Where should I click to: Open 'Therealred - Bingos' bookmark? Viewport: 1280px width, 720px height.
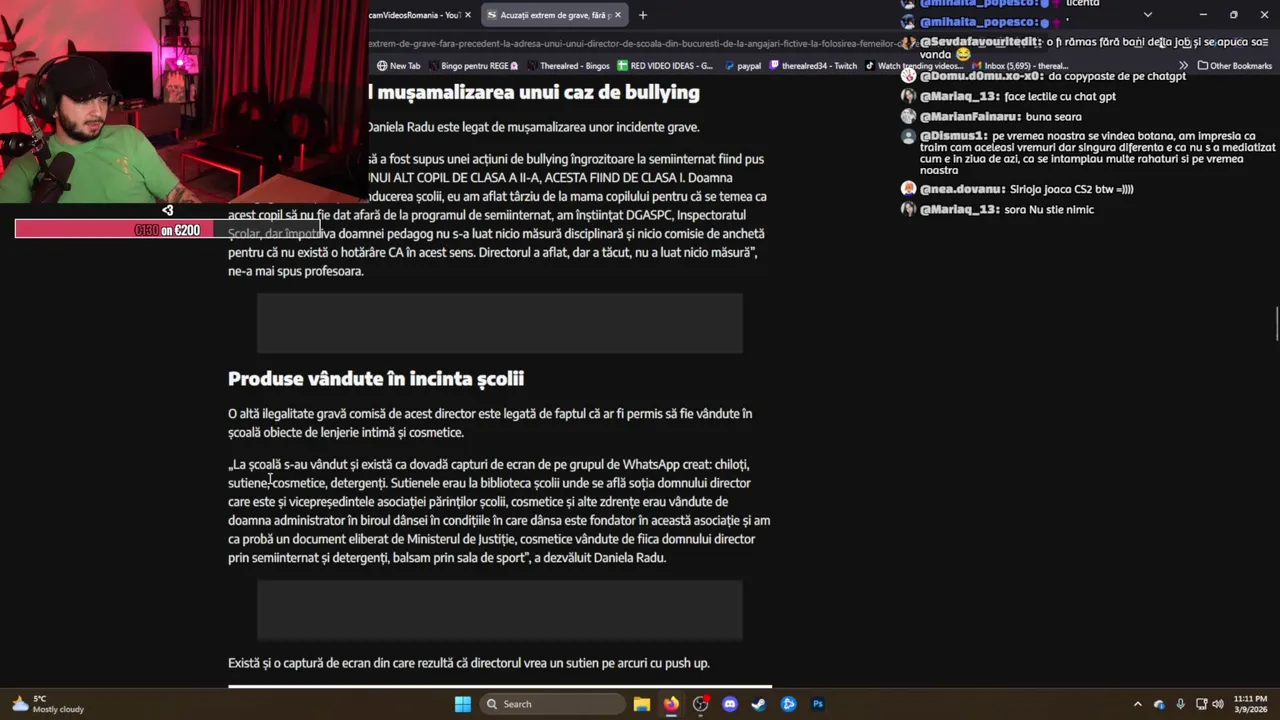pos(567,66)
